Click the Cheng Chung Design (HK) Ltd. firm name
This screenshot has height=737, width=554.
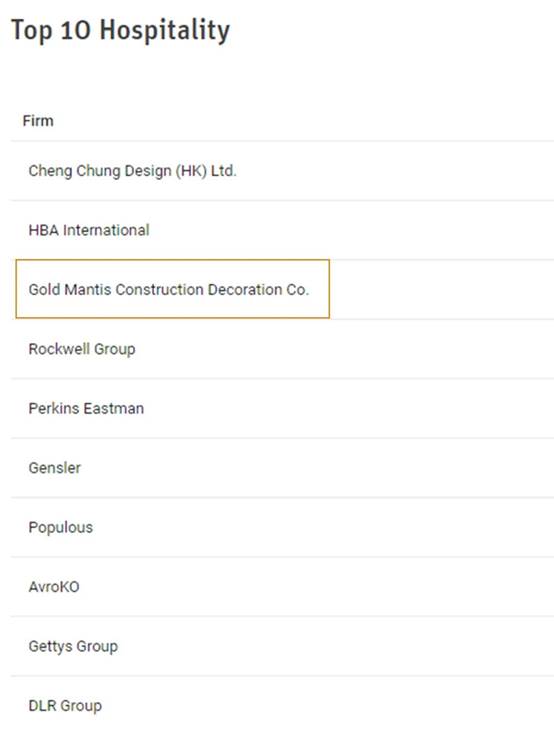point(132,171)
